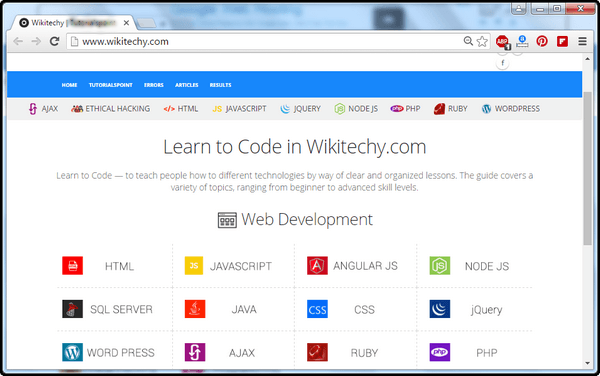Click the PHP label in Web Development grid
600x376 pixels.
pos(487,352)
